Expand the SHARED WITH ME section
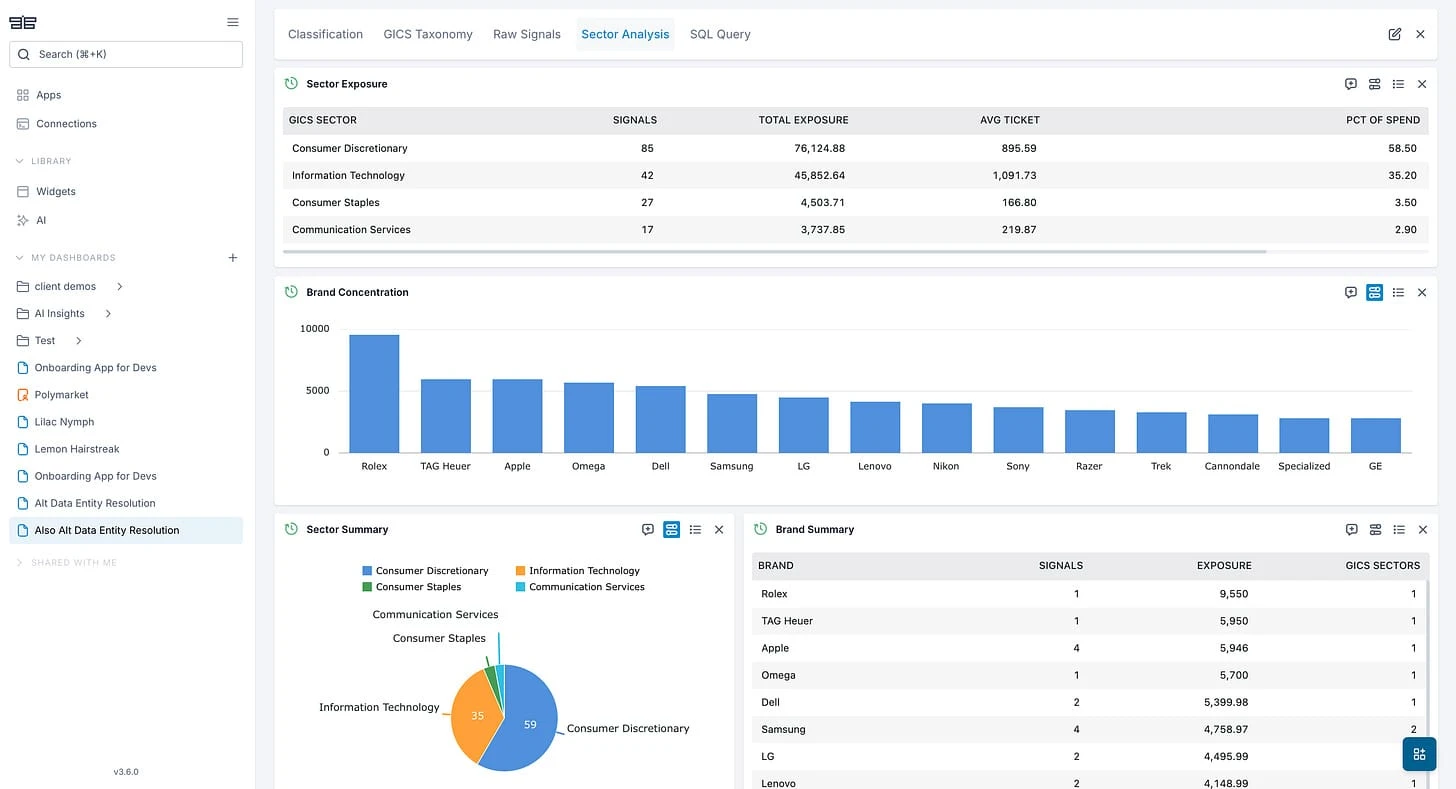The width and height of the screenshot is (1456, 789). click(x=20, y=562)
